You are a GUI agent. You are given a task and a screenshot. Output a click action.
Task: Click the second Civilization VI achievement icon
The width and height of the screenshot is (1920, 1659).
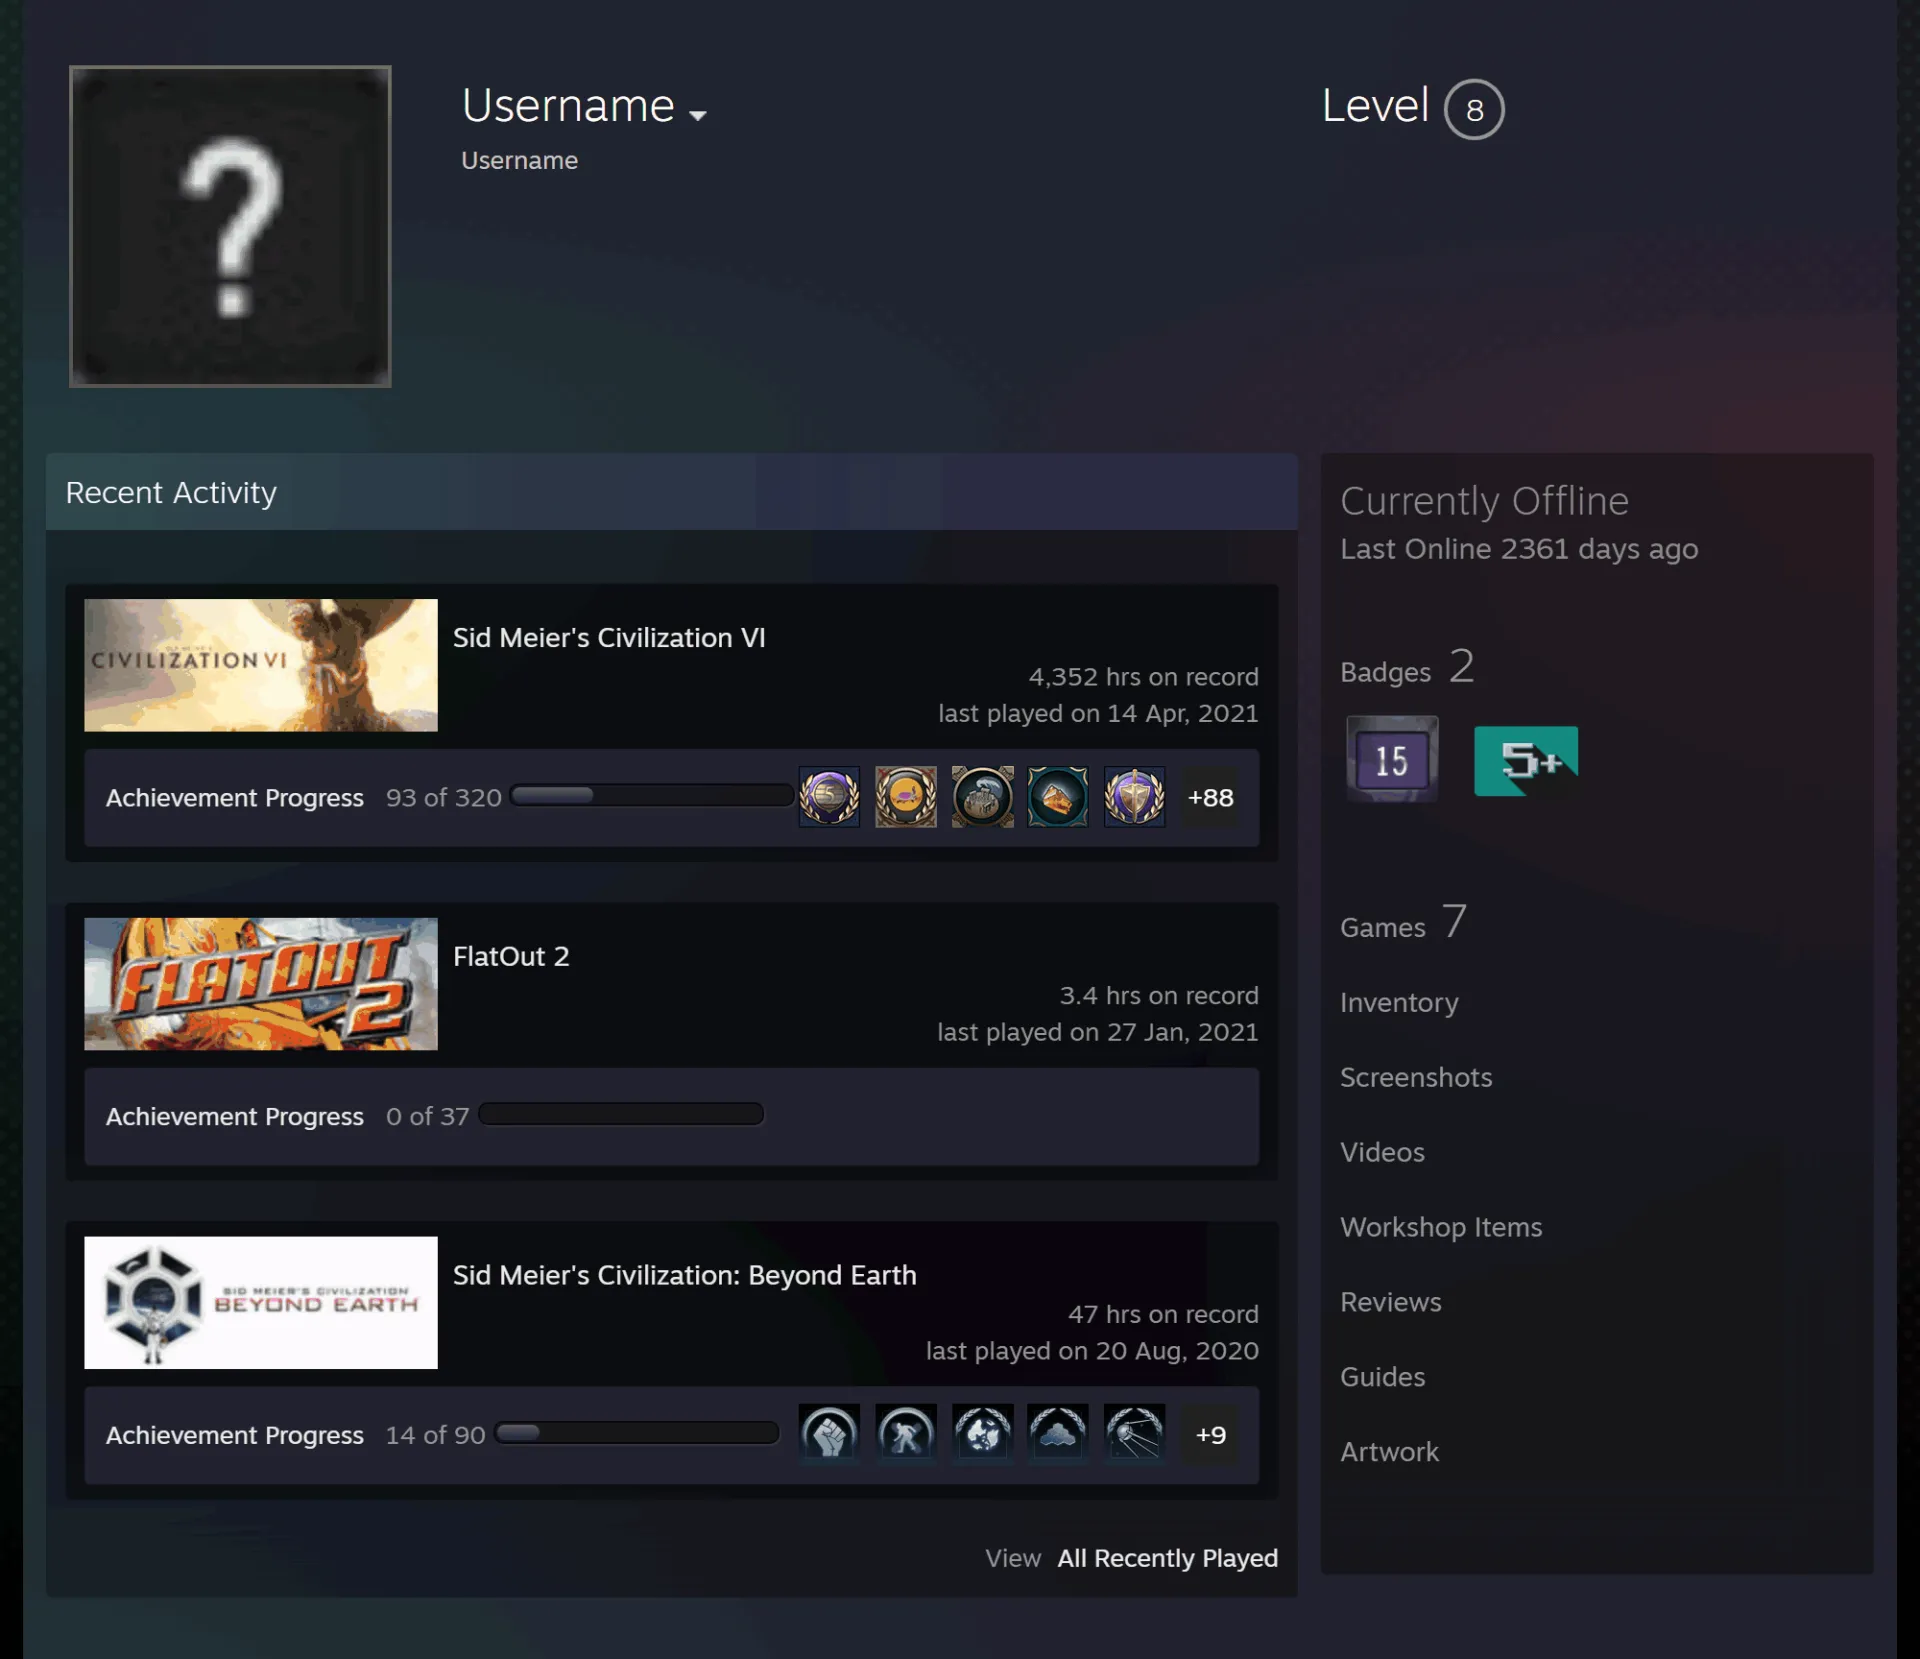905,797
